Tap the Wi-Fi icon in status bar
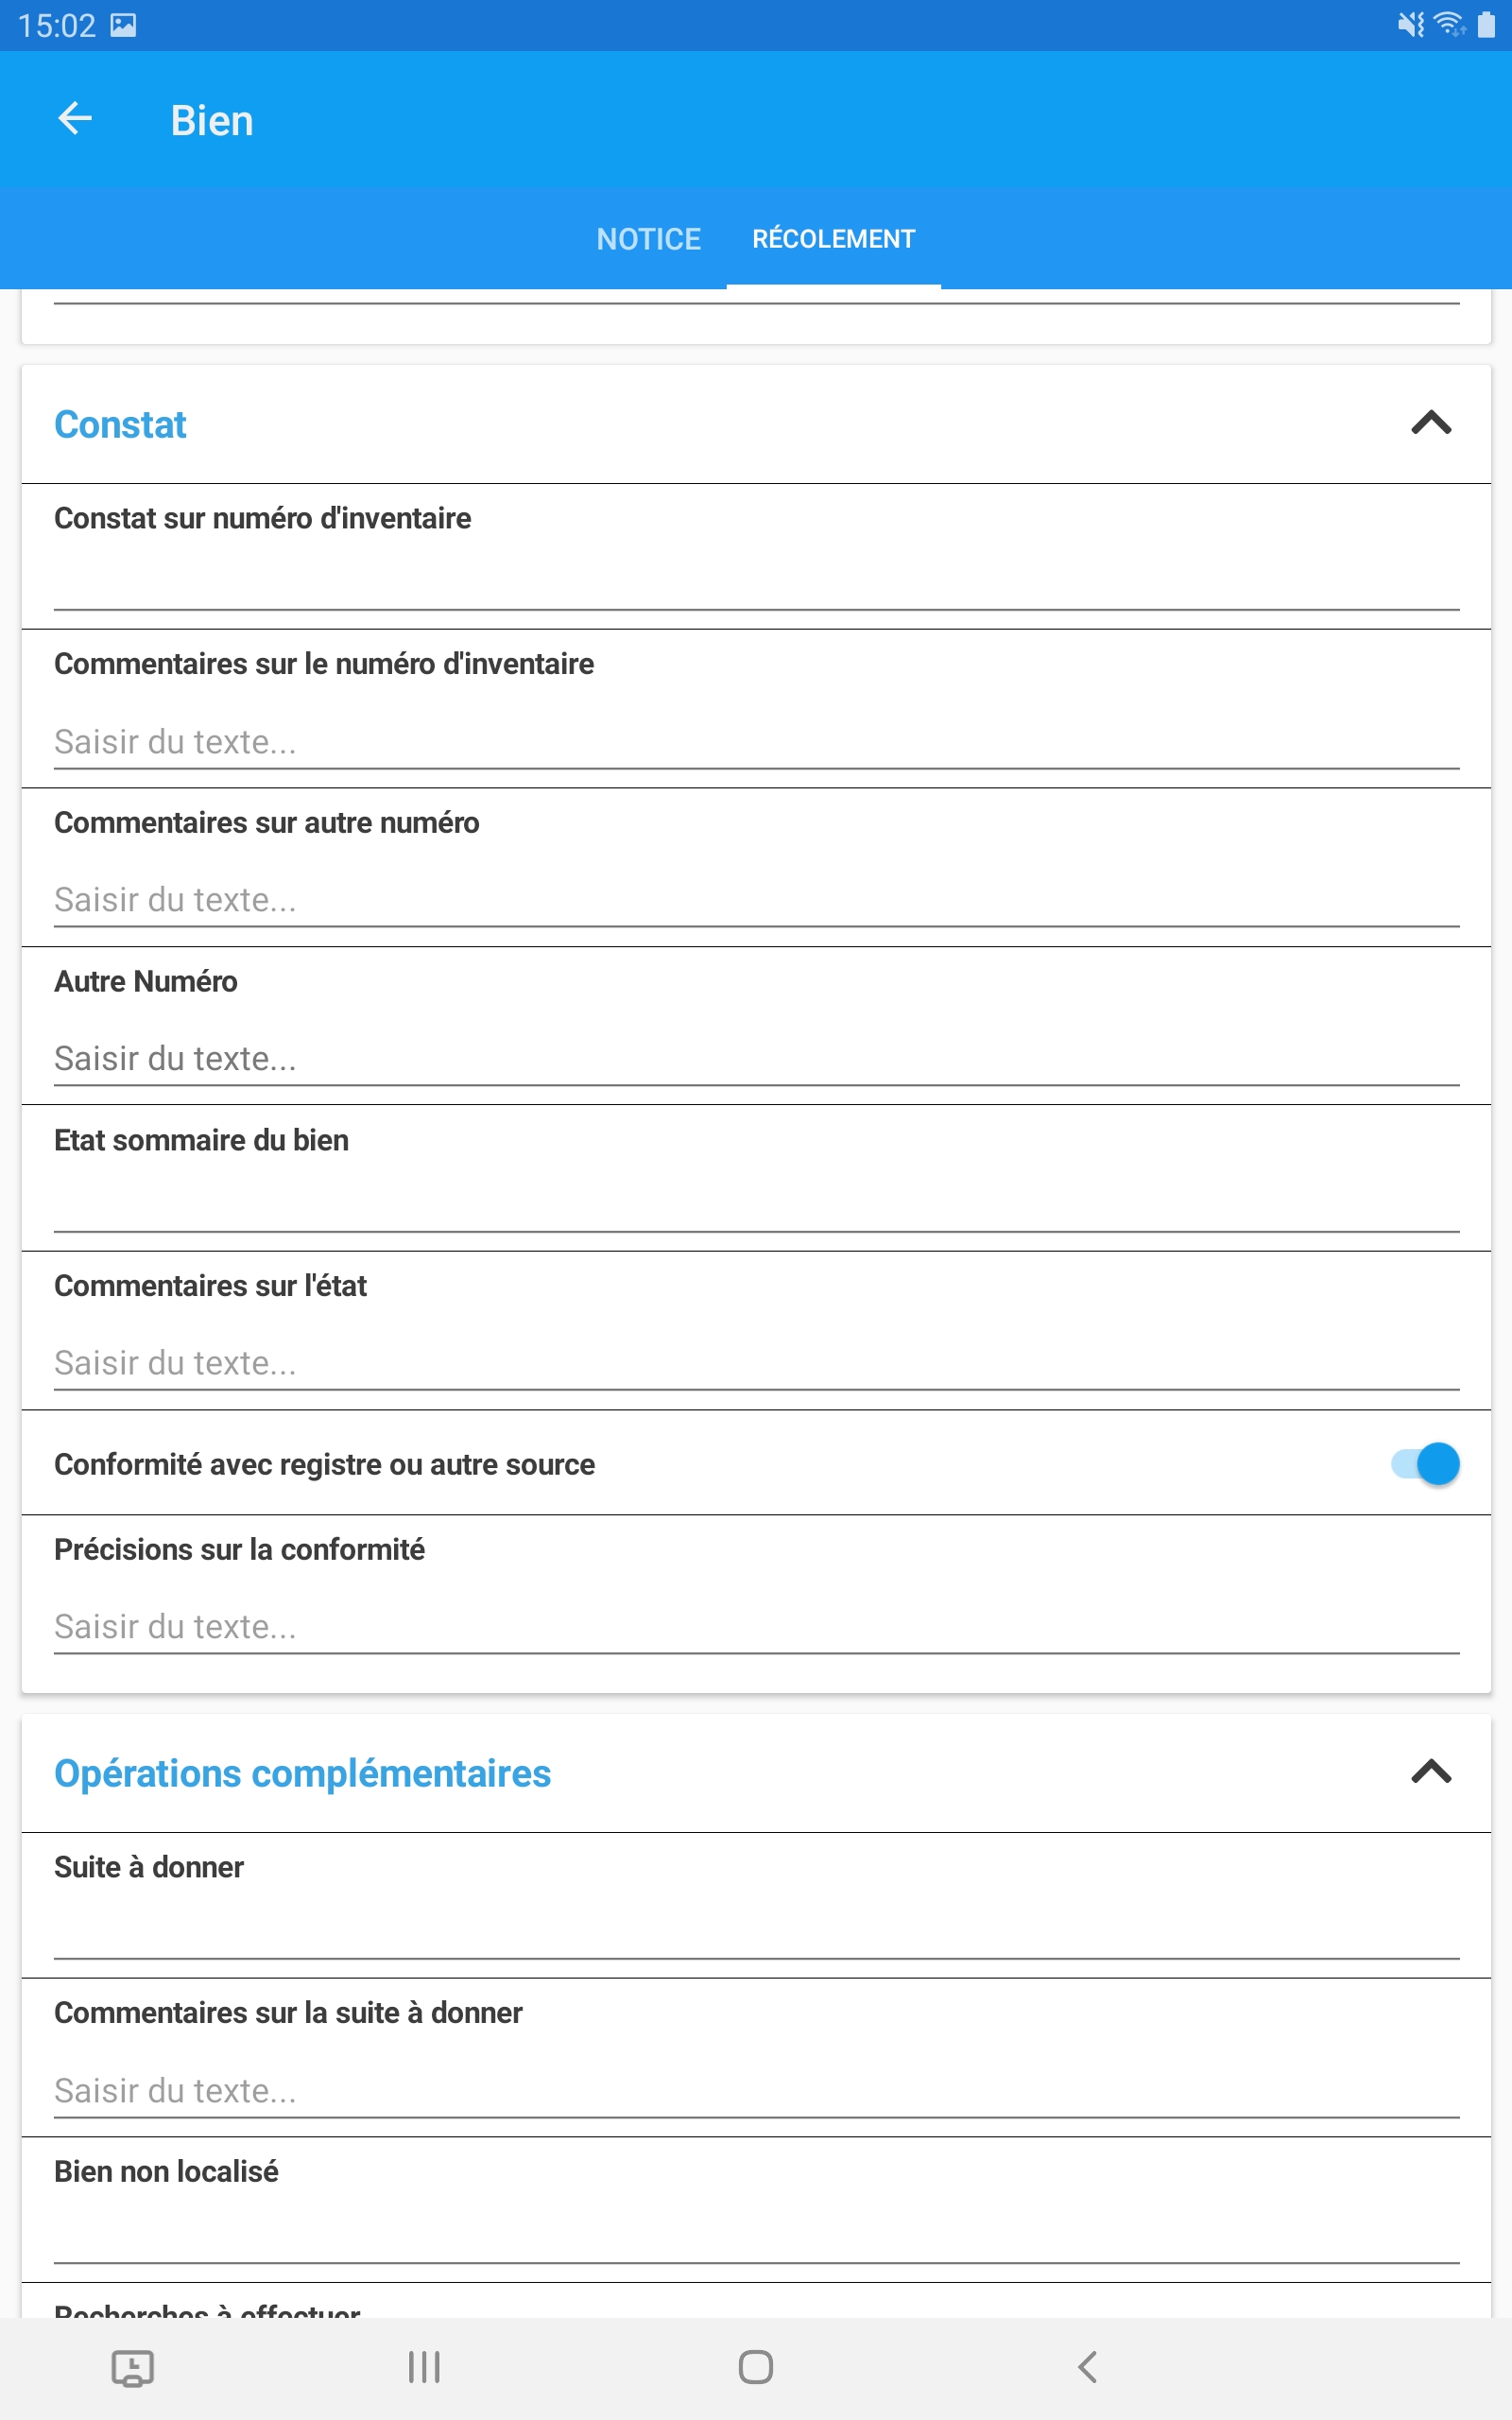1512x2420 pixels. (x=1448, y=24)
